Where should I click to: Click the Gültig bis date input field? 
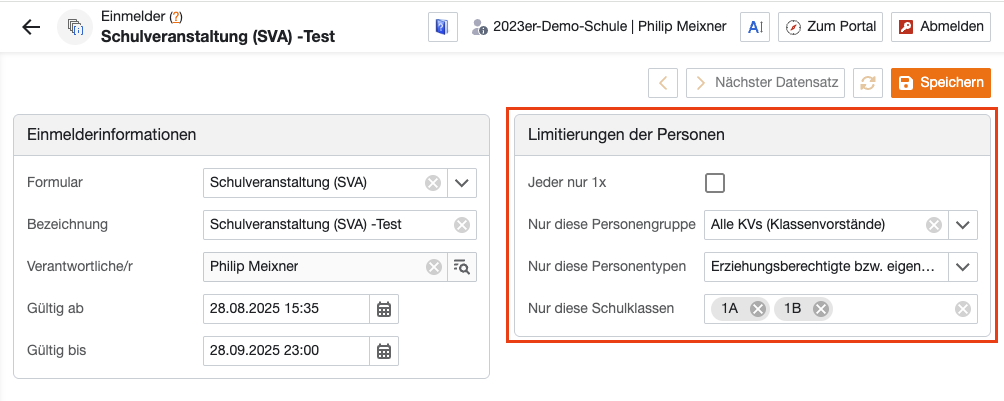(286, 351)
